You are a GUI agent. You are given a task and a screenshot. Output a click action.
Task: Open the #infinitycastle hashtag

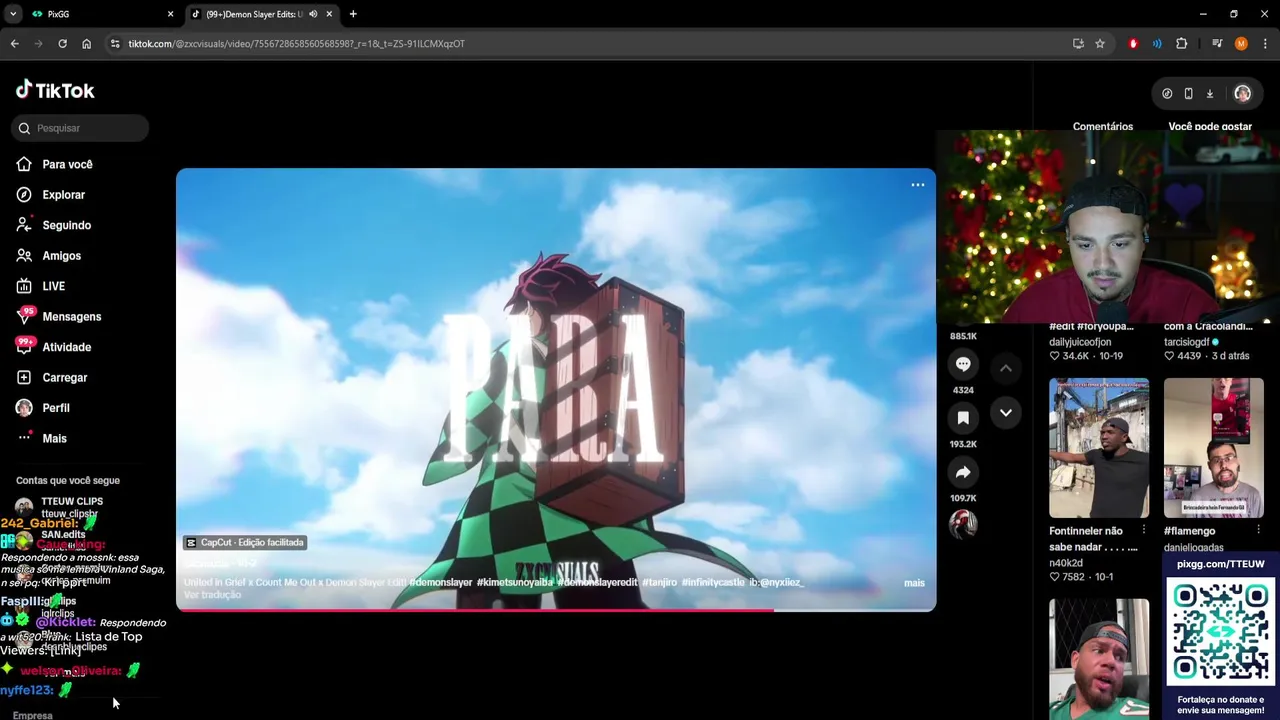point(713,583)
